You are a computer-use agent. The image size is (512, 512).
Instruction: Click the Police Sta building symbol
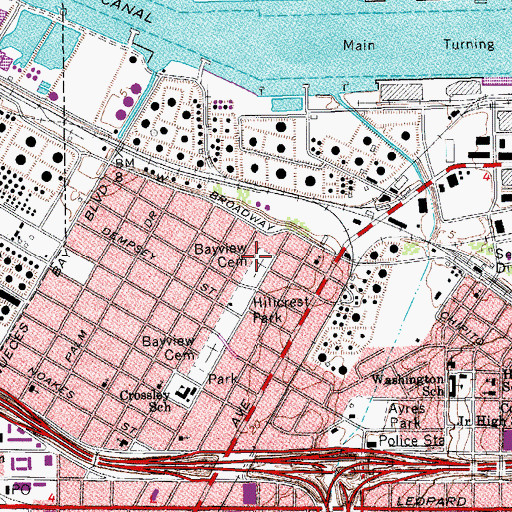[372, 444]
